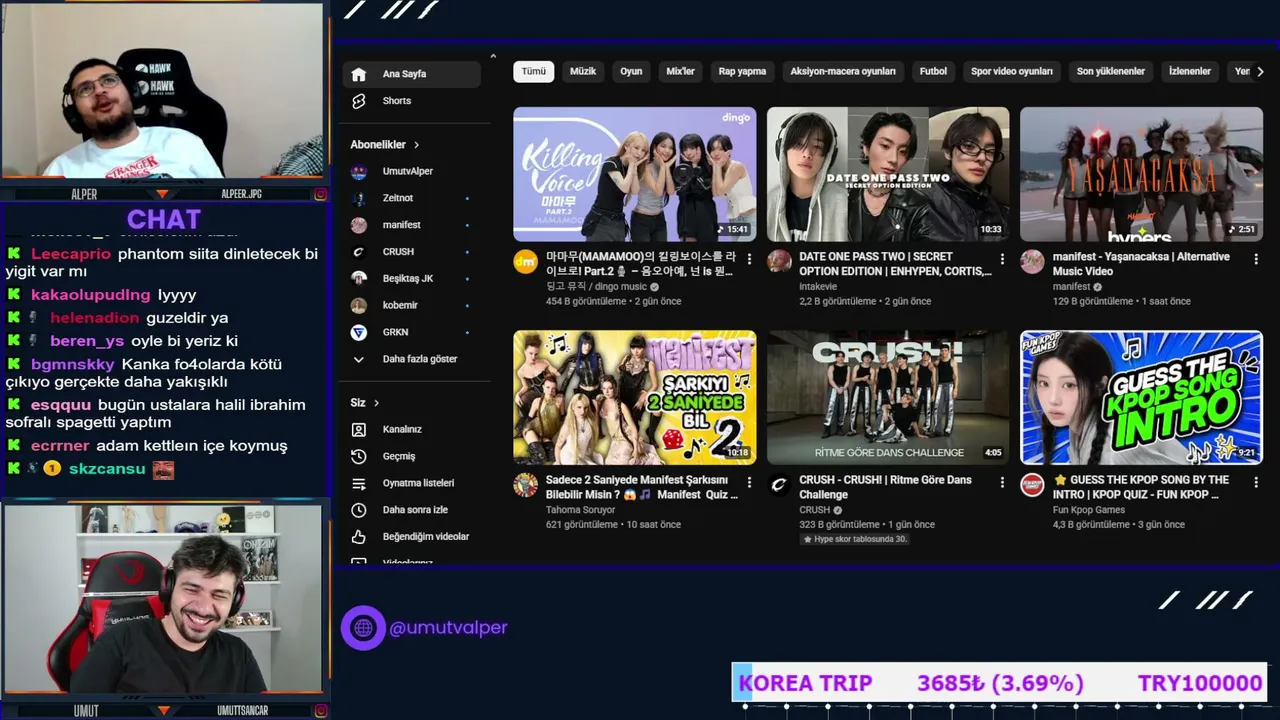1280x720 pixels.
Task: Click intakevie avatar beside Date One Pass video
Action: click(779, 262)
